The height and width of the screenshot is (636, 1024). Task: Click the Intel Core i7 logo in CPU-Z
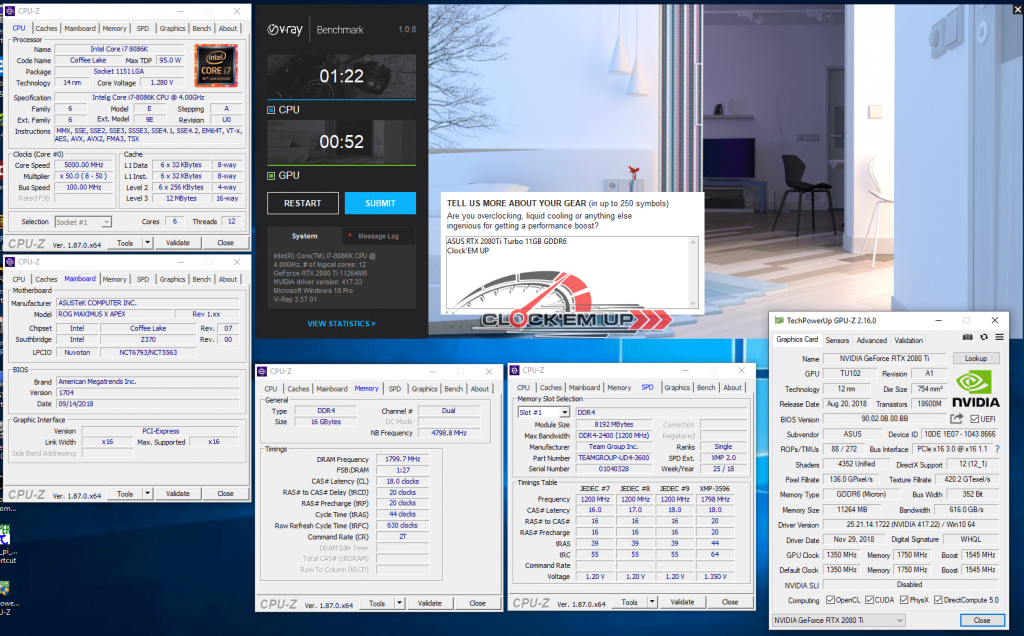(x=216, y=65)
